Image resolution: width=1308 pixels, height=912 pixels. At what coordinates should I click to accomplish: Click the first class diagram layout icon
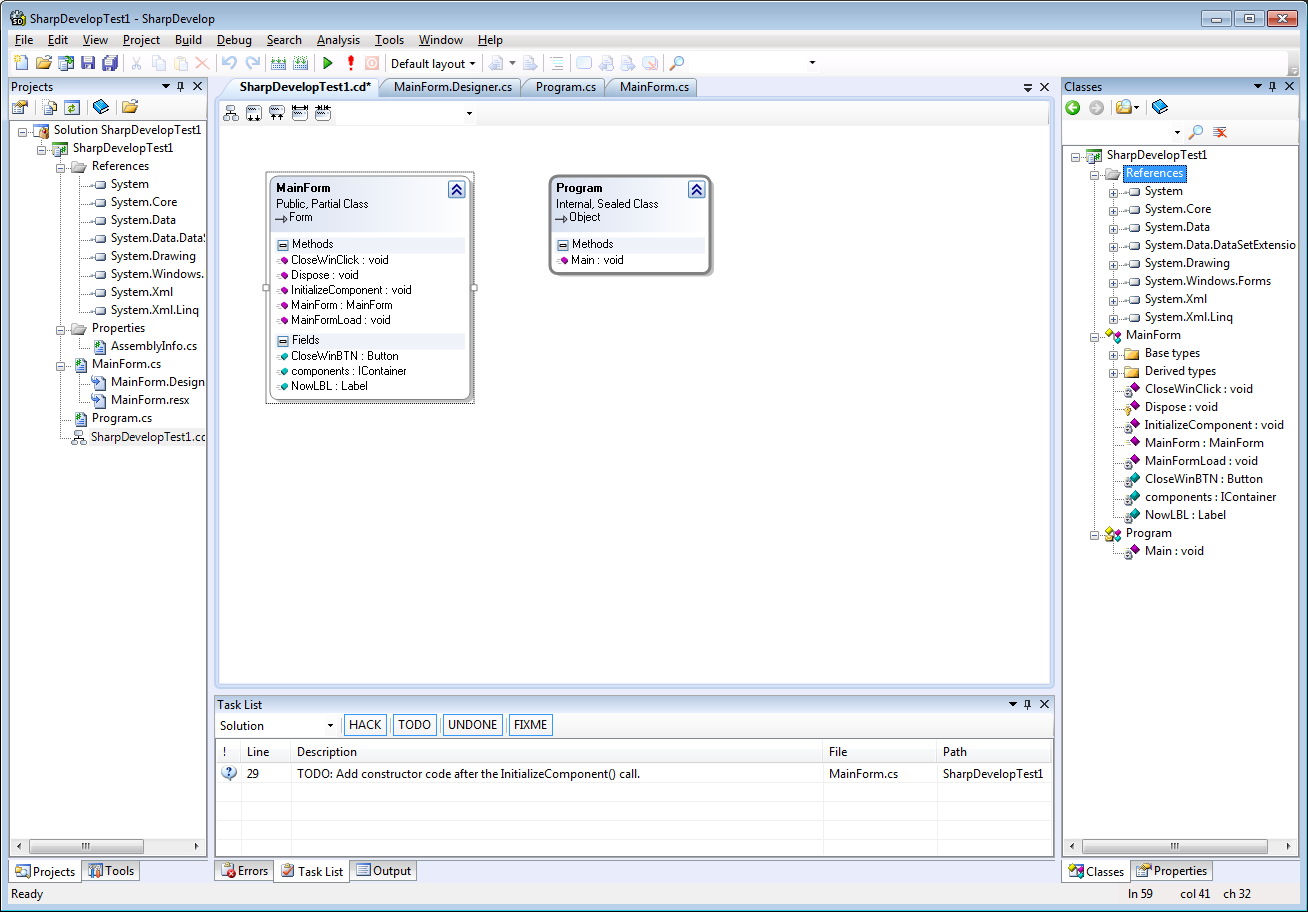[231, 113]
